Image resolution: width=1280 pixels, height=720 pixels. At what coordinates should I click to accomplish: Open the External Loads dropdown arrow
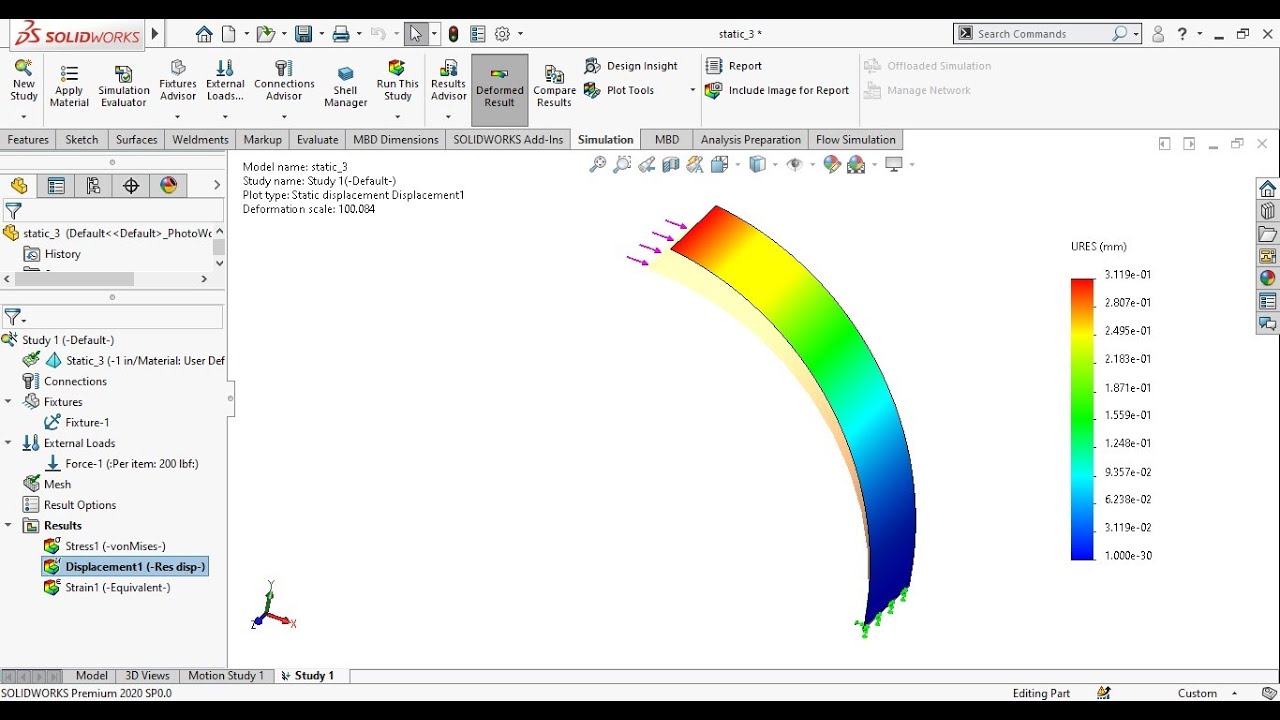(225, 116)
